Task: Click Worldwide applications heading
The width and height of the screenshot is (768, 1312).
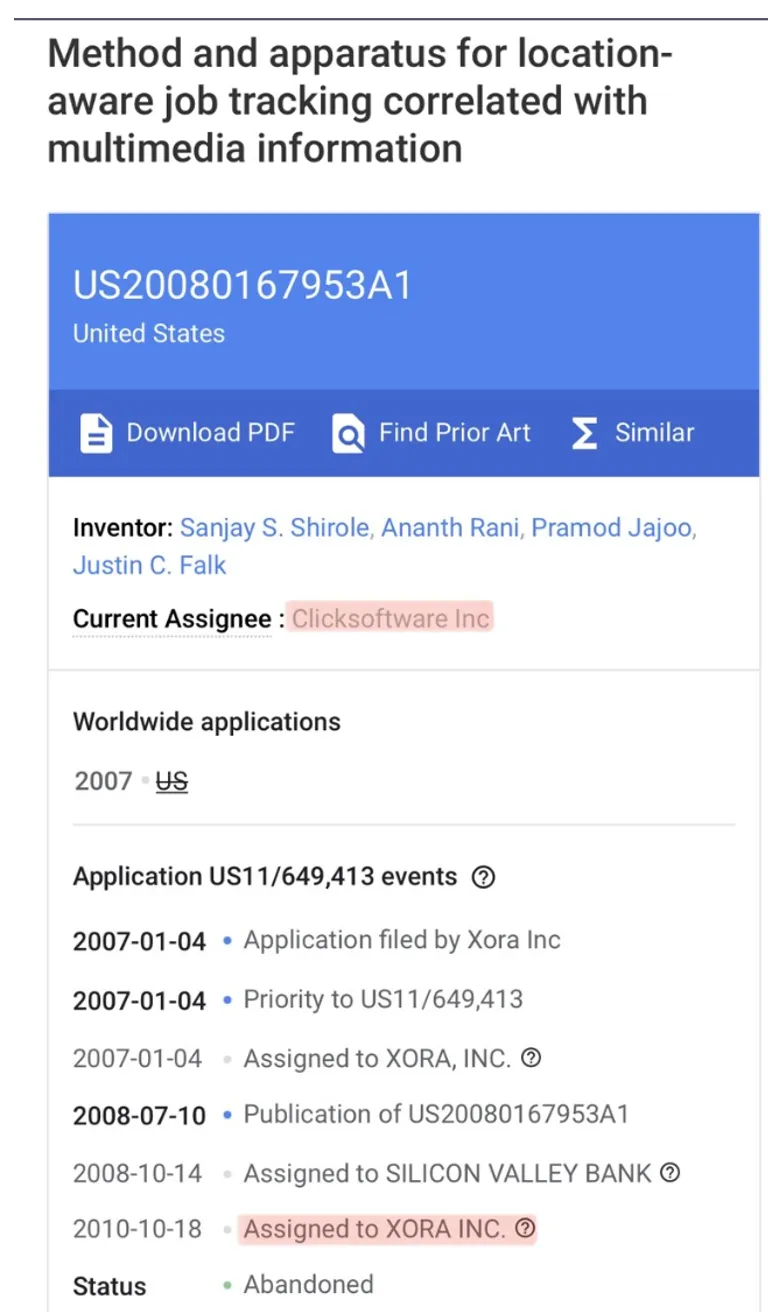Action: [207, 722]
